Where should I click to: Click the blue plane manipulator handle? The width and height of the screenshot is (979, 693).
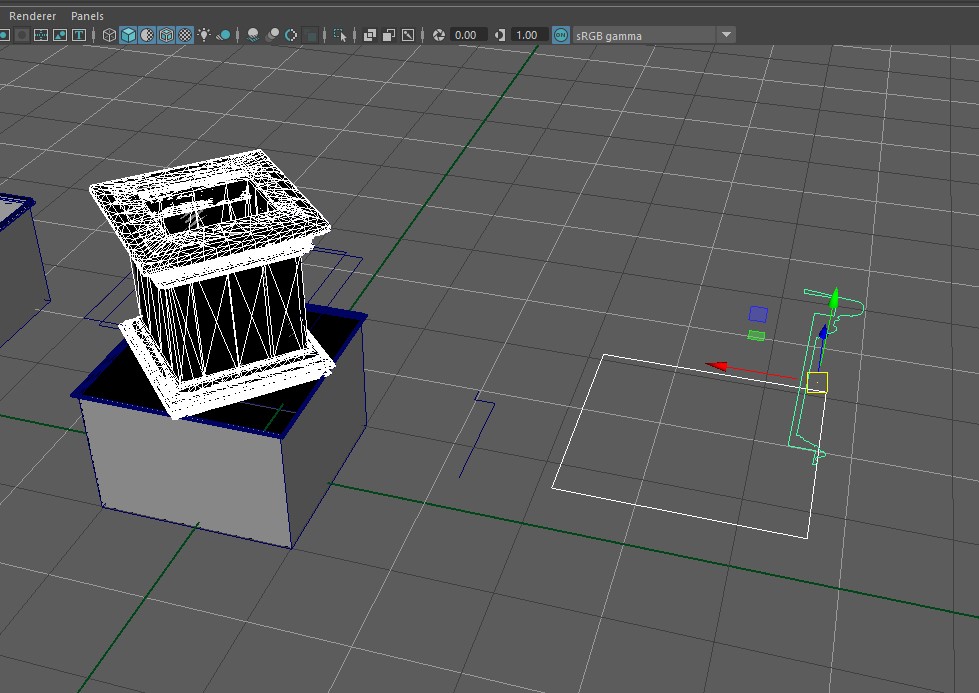[758, 314]
